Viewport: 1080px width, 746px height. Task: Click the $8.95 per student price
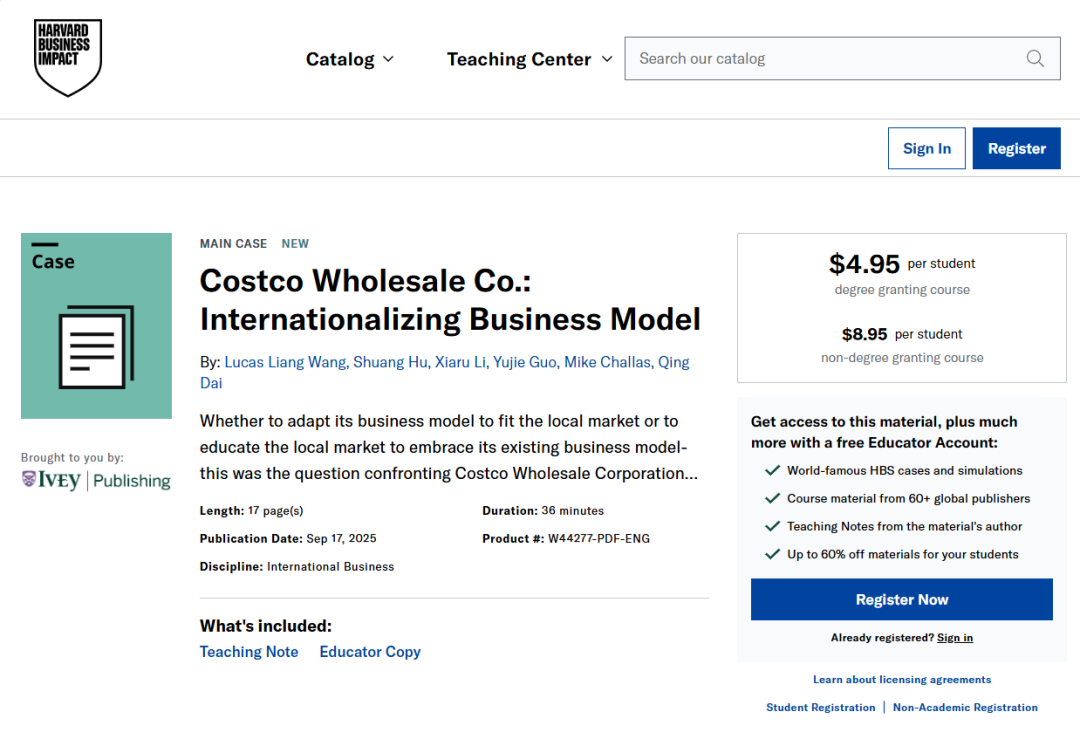pos(902,334)
